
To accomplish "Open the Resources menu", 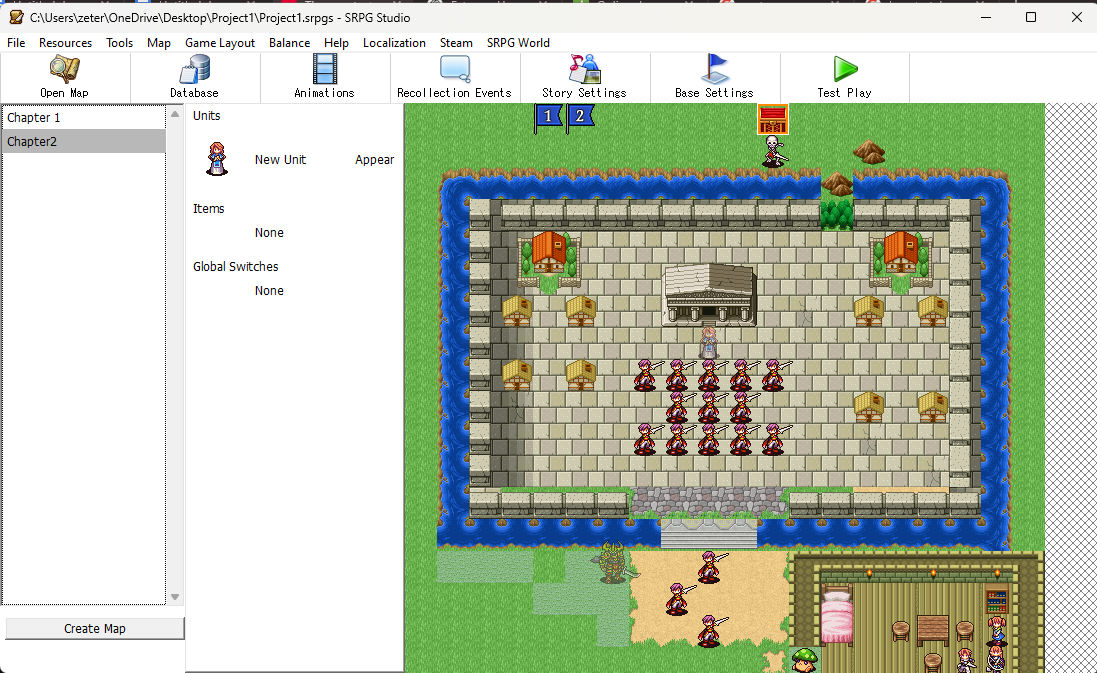I will tap(65, 43).
